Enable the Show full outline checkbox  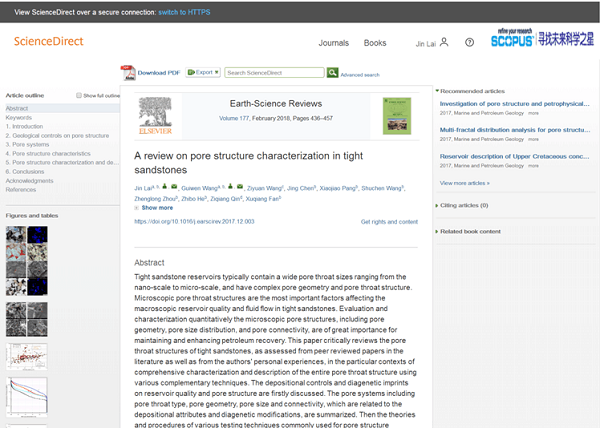click(79, 96)
